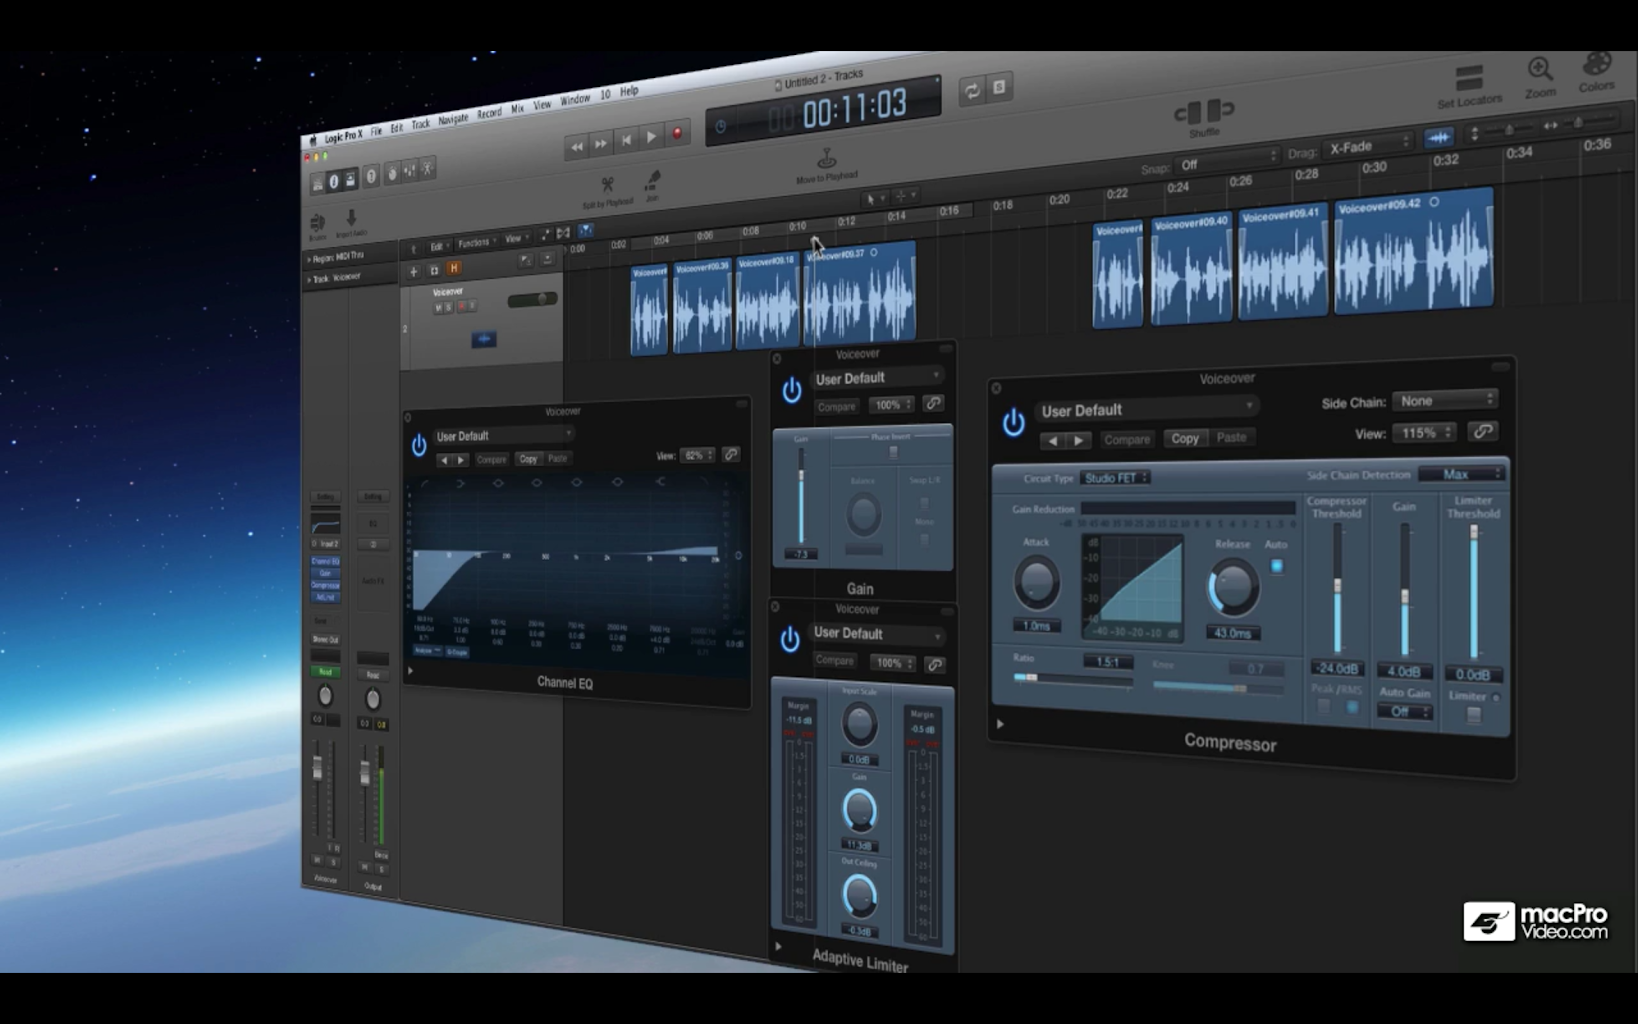Click Compare button in Compressor window
The height and width of the screenshot is (1024, 1638).
(1127, 439)
